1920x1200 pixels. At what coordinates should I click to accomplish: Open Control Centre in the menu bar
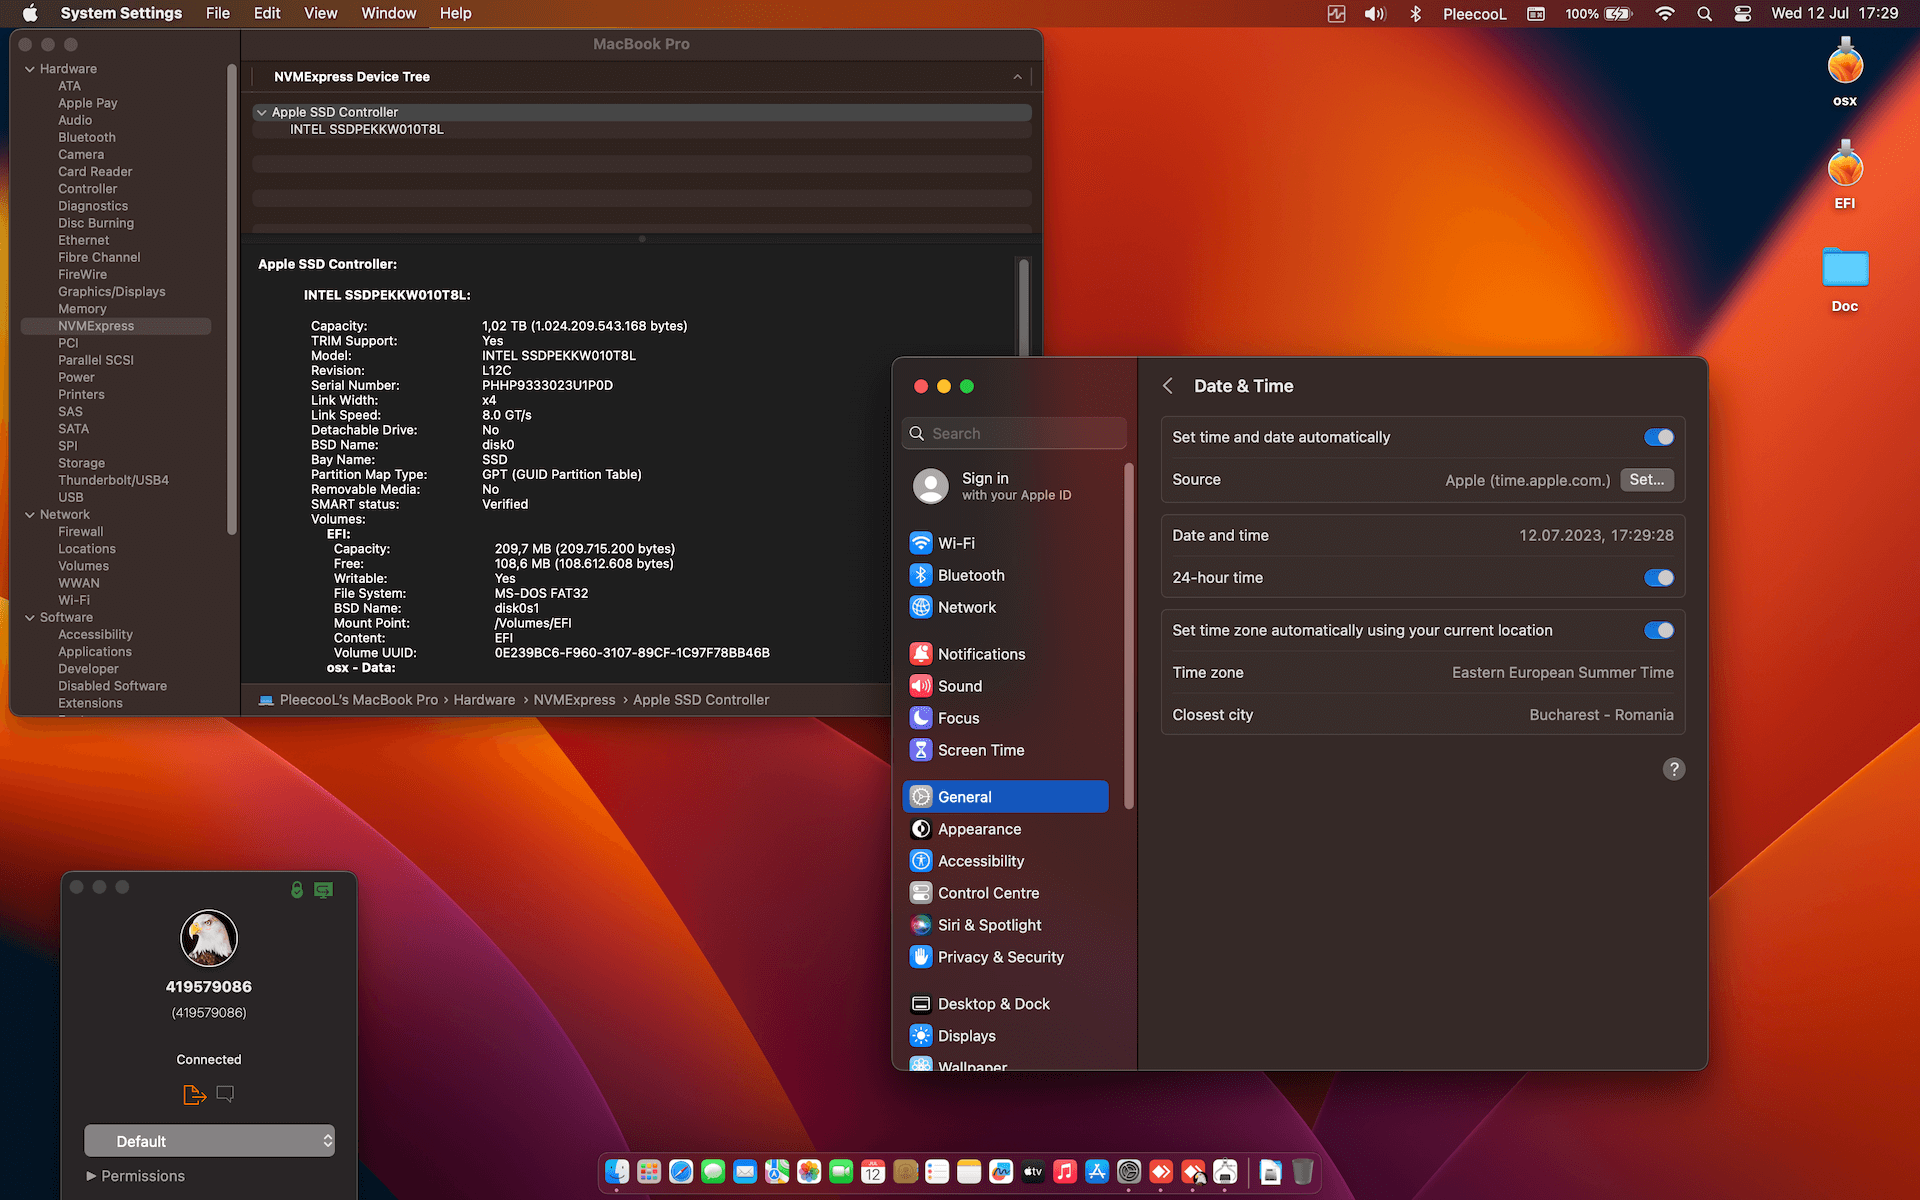[x=1743, y=14]
